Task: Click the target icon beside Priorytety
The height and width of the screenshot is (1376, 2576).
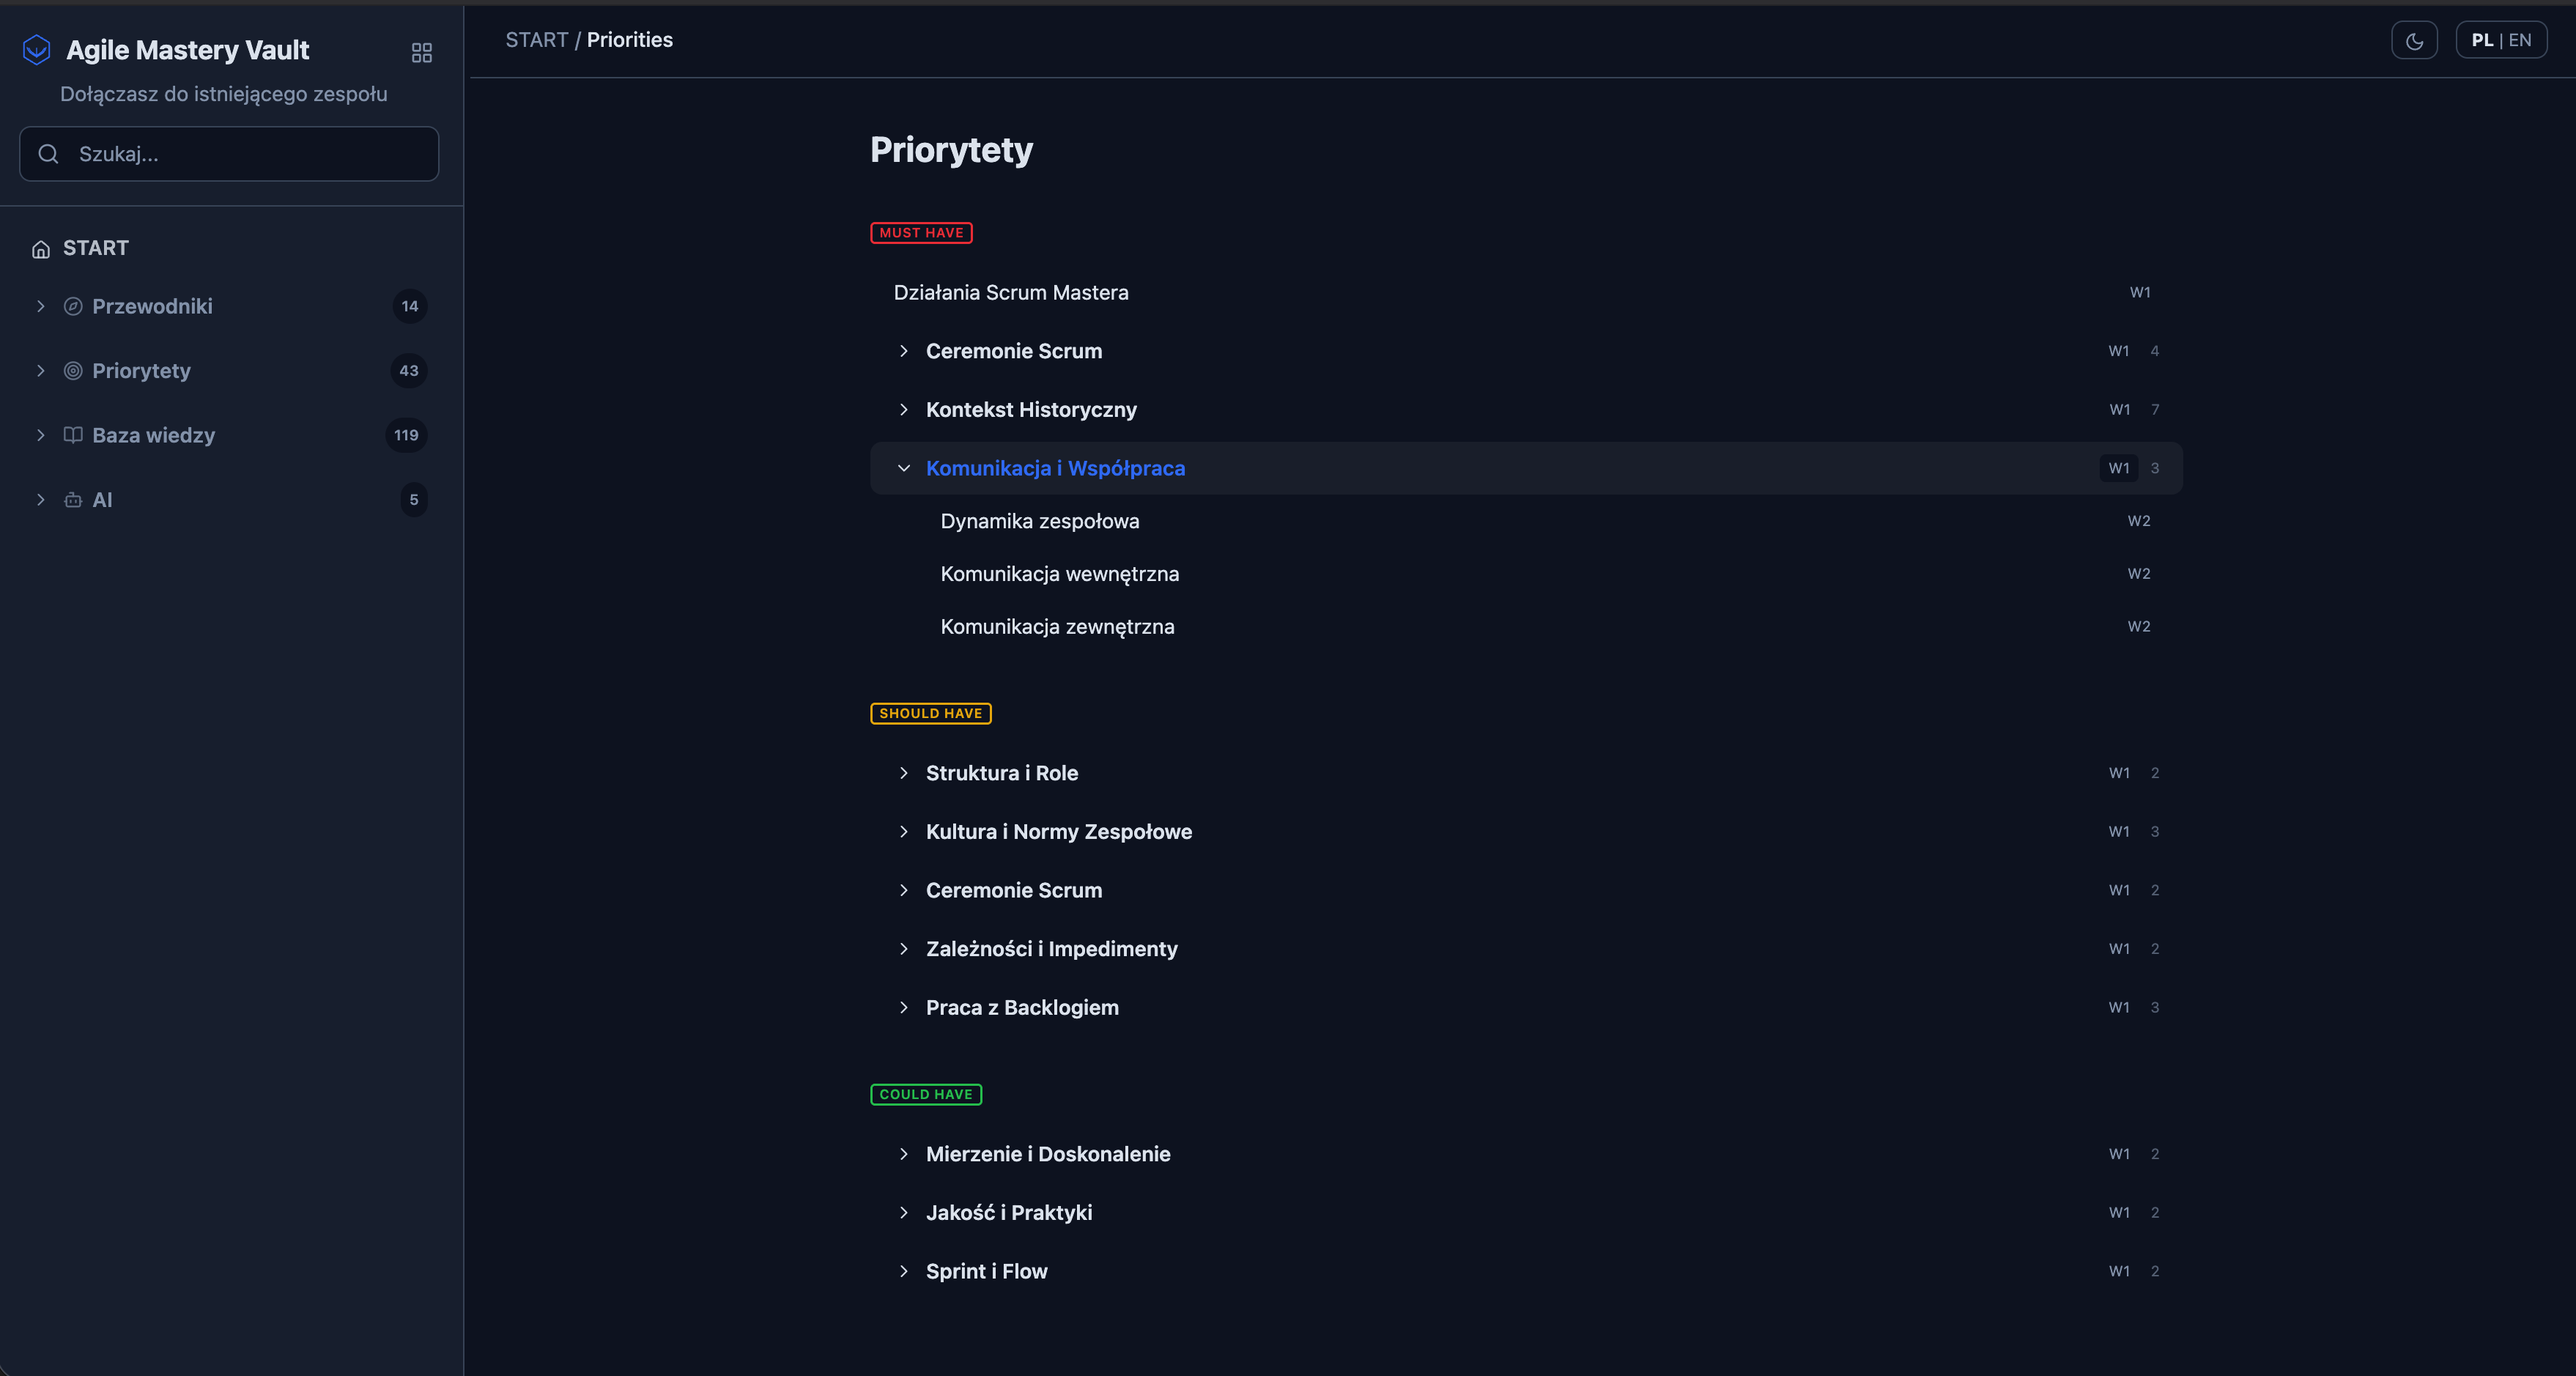Action: pos(73,371)
